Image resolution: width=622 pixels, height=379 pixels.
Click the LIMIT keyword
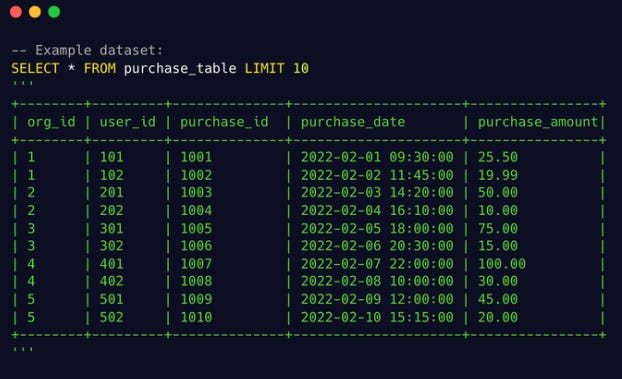pyautogui.click(x=264, y=68)
